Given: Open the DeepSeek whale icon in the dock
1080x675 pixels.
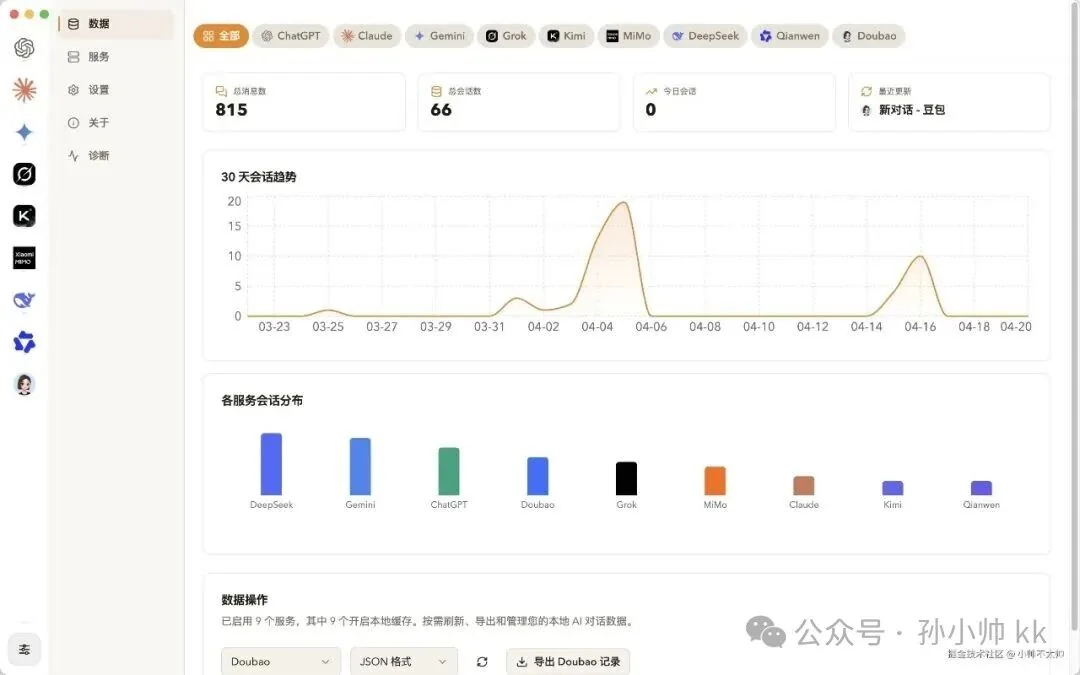Looking at the screenshot, I should [24, 300].
